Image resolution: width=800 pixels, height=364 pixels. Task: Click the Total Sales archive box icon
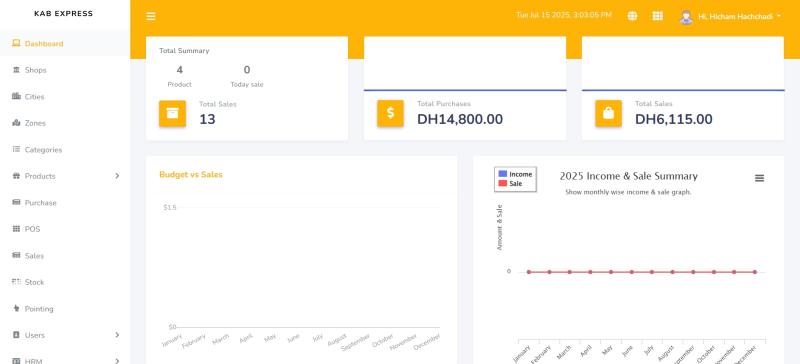point(172,113)
